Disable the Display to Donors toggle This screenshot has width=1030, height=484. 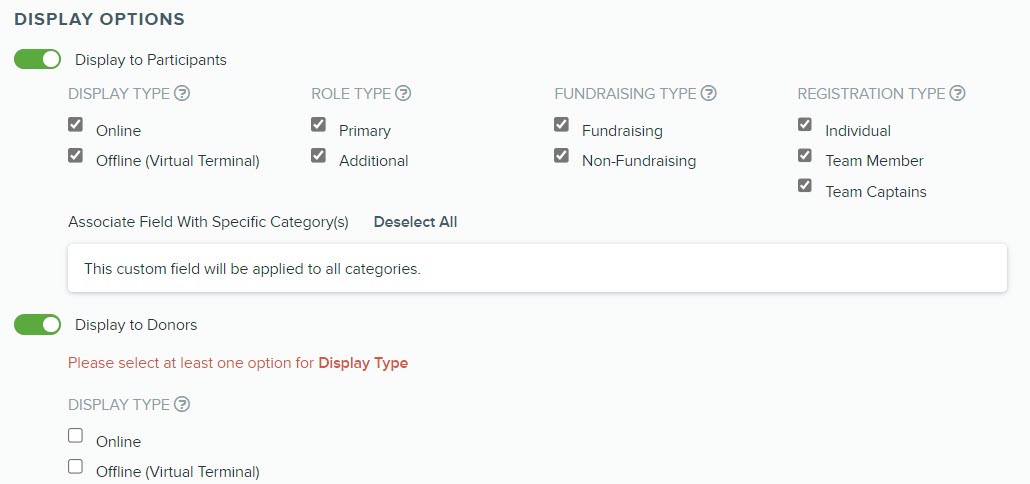[37, 324]
